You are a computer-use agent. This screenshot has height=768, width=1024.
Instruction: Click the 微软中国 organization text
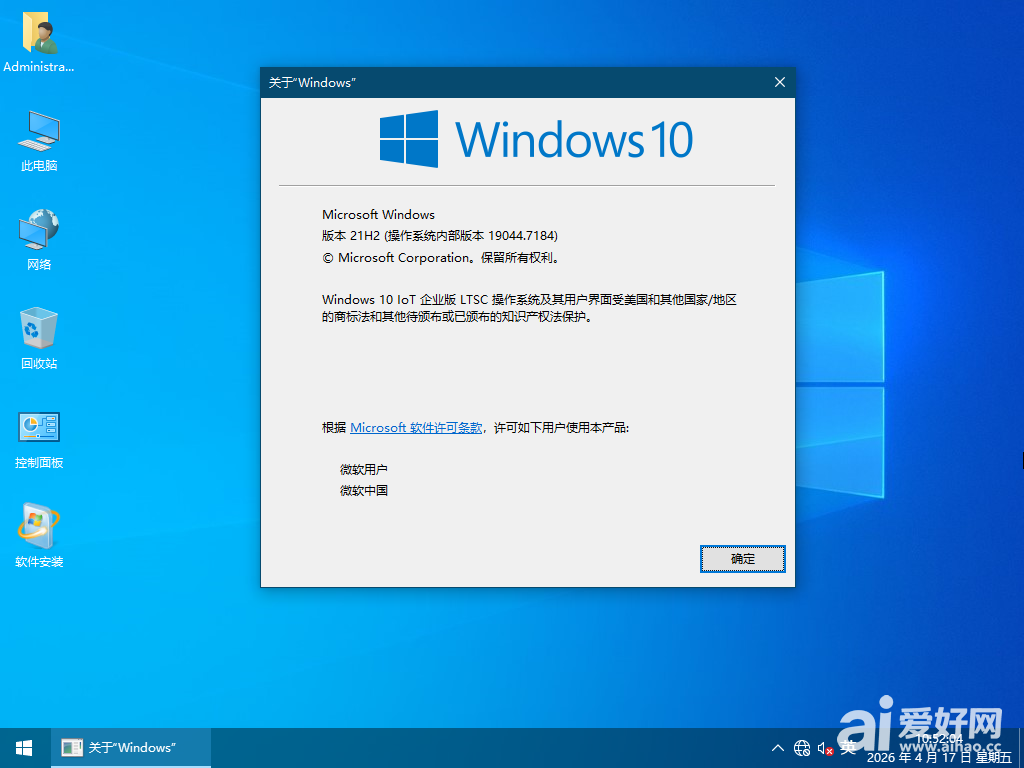tap(364, 490)
